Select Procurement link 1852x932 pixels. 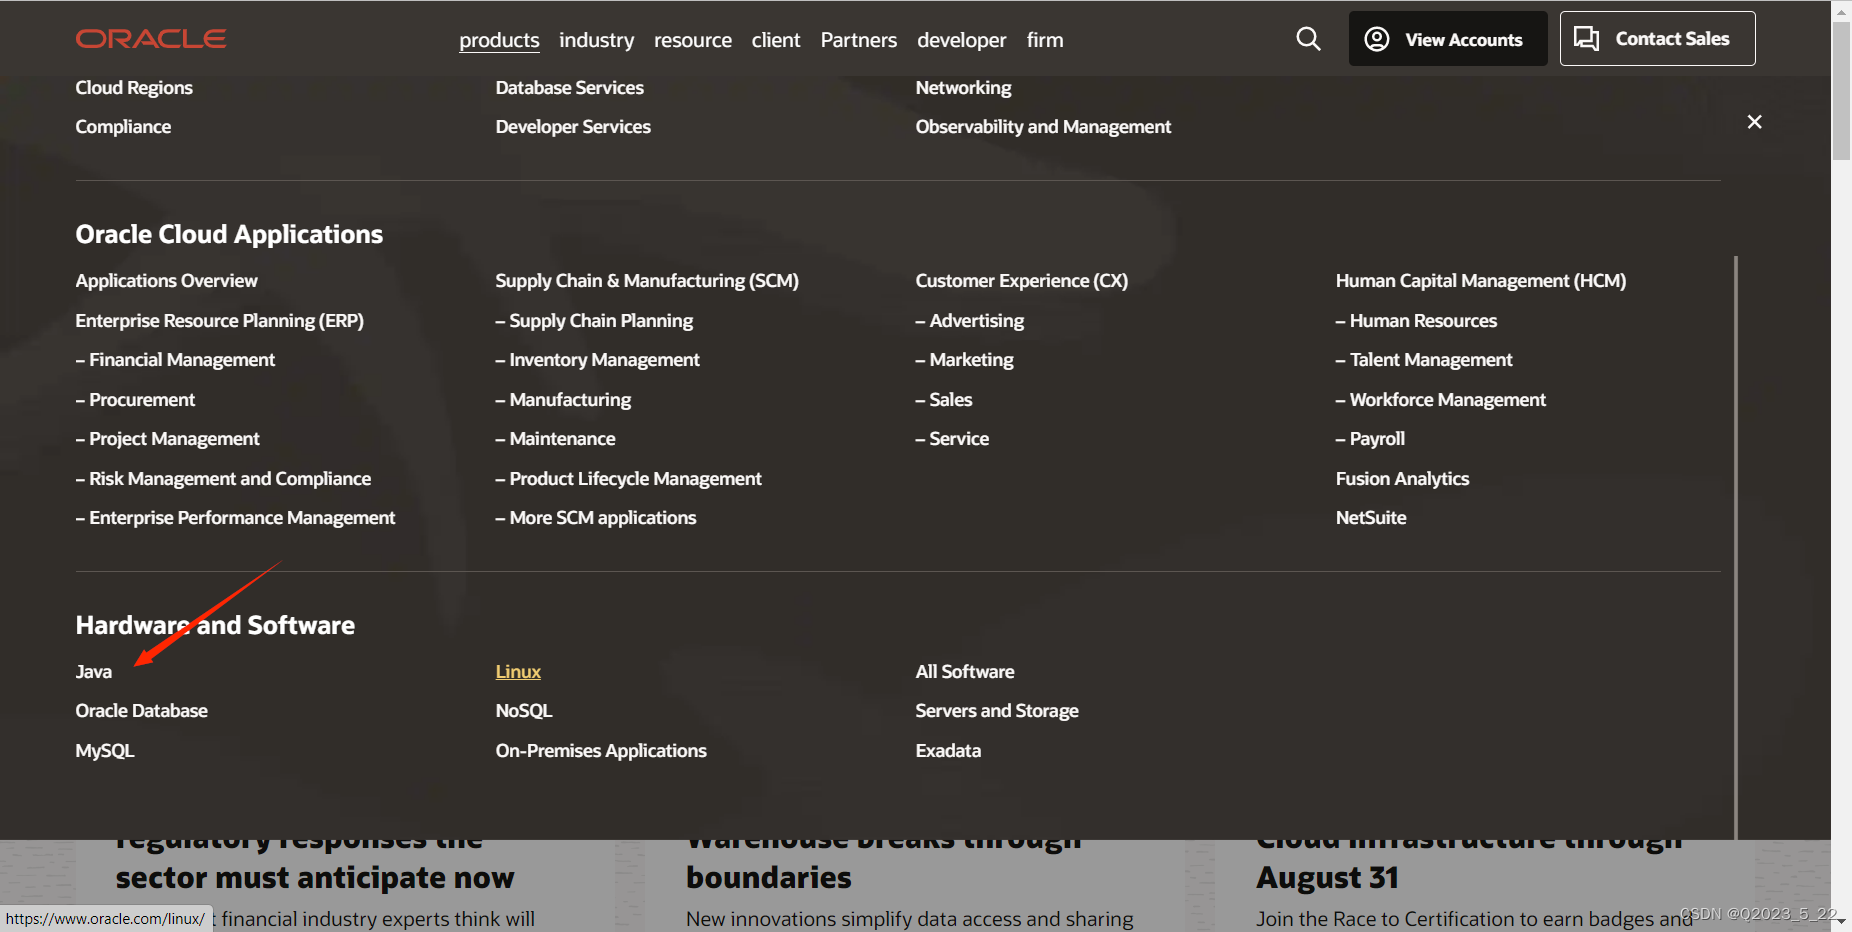(x=135, y=400)
